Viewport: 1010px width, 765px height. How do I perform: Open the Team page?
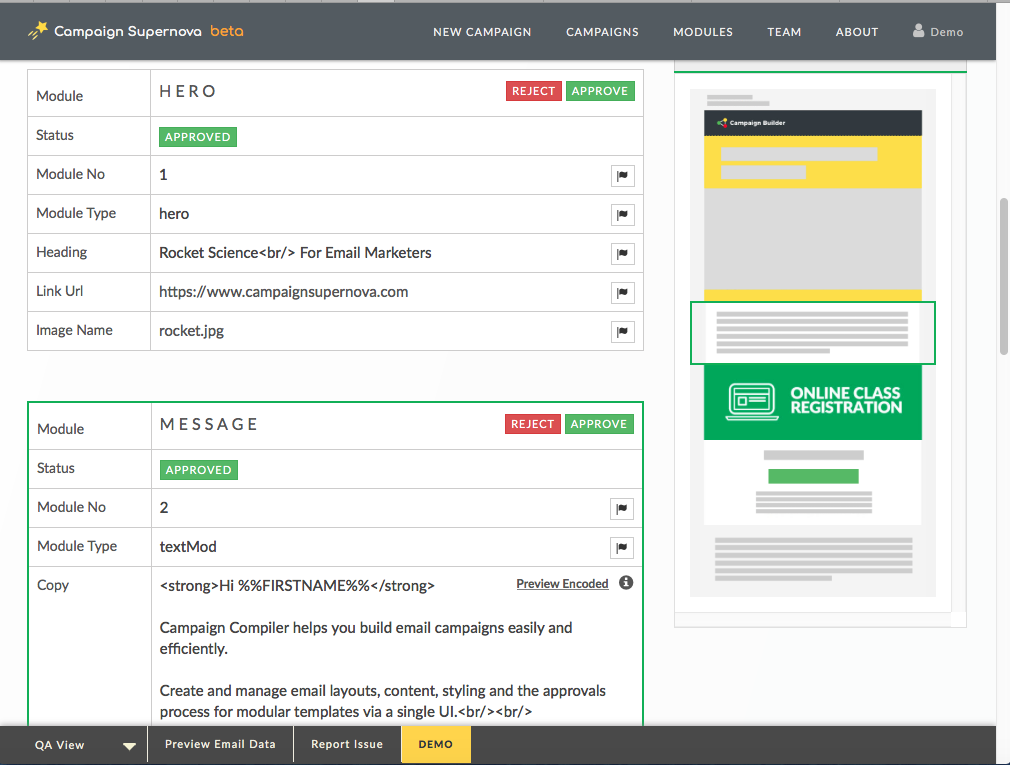click(x=784, y=32)
